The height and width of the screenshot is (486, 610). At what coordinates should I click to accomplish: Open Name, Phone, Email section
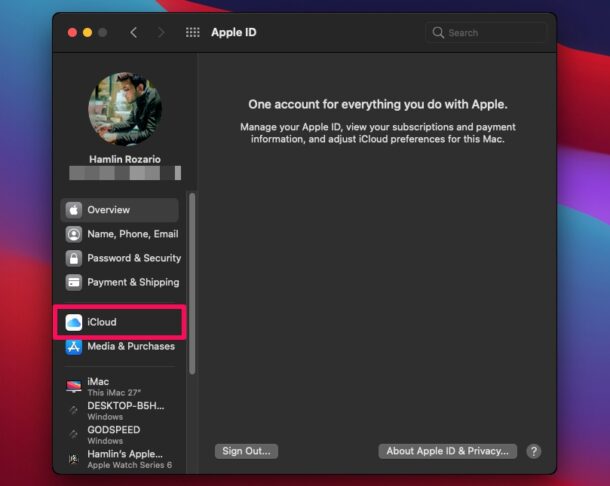(x=122, y=234)
